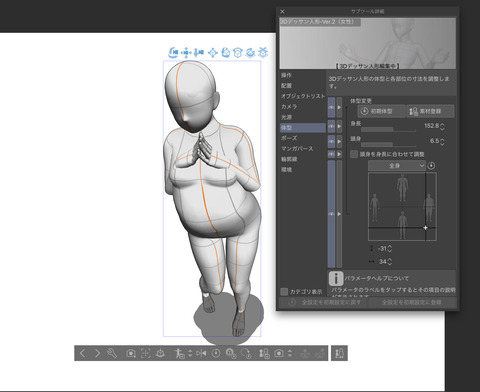This screenshot has width=480, height=392.
Task: Click the 素材登録 register material button
Action: 430,111
